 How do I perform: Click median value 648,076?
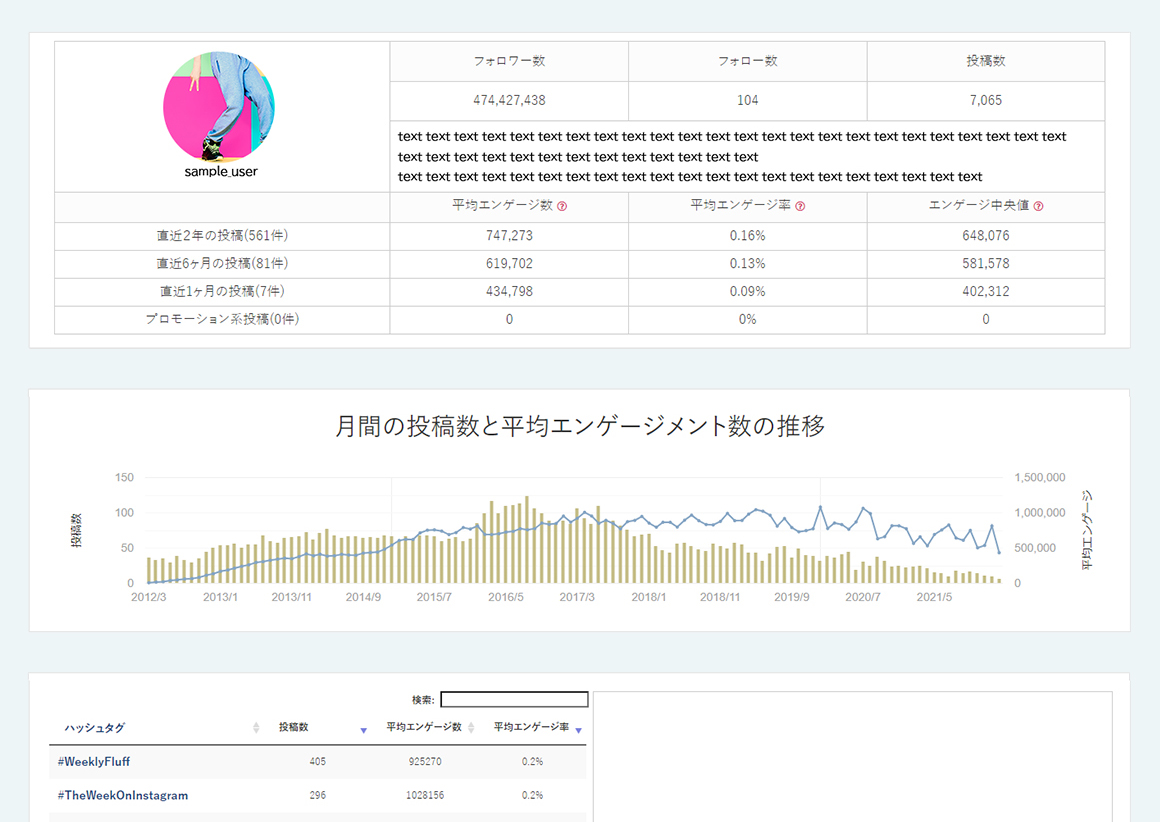(x=985, y=236)
